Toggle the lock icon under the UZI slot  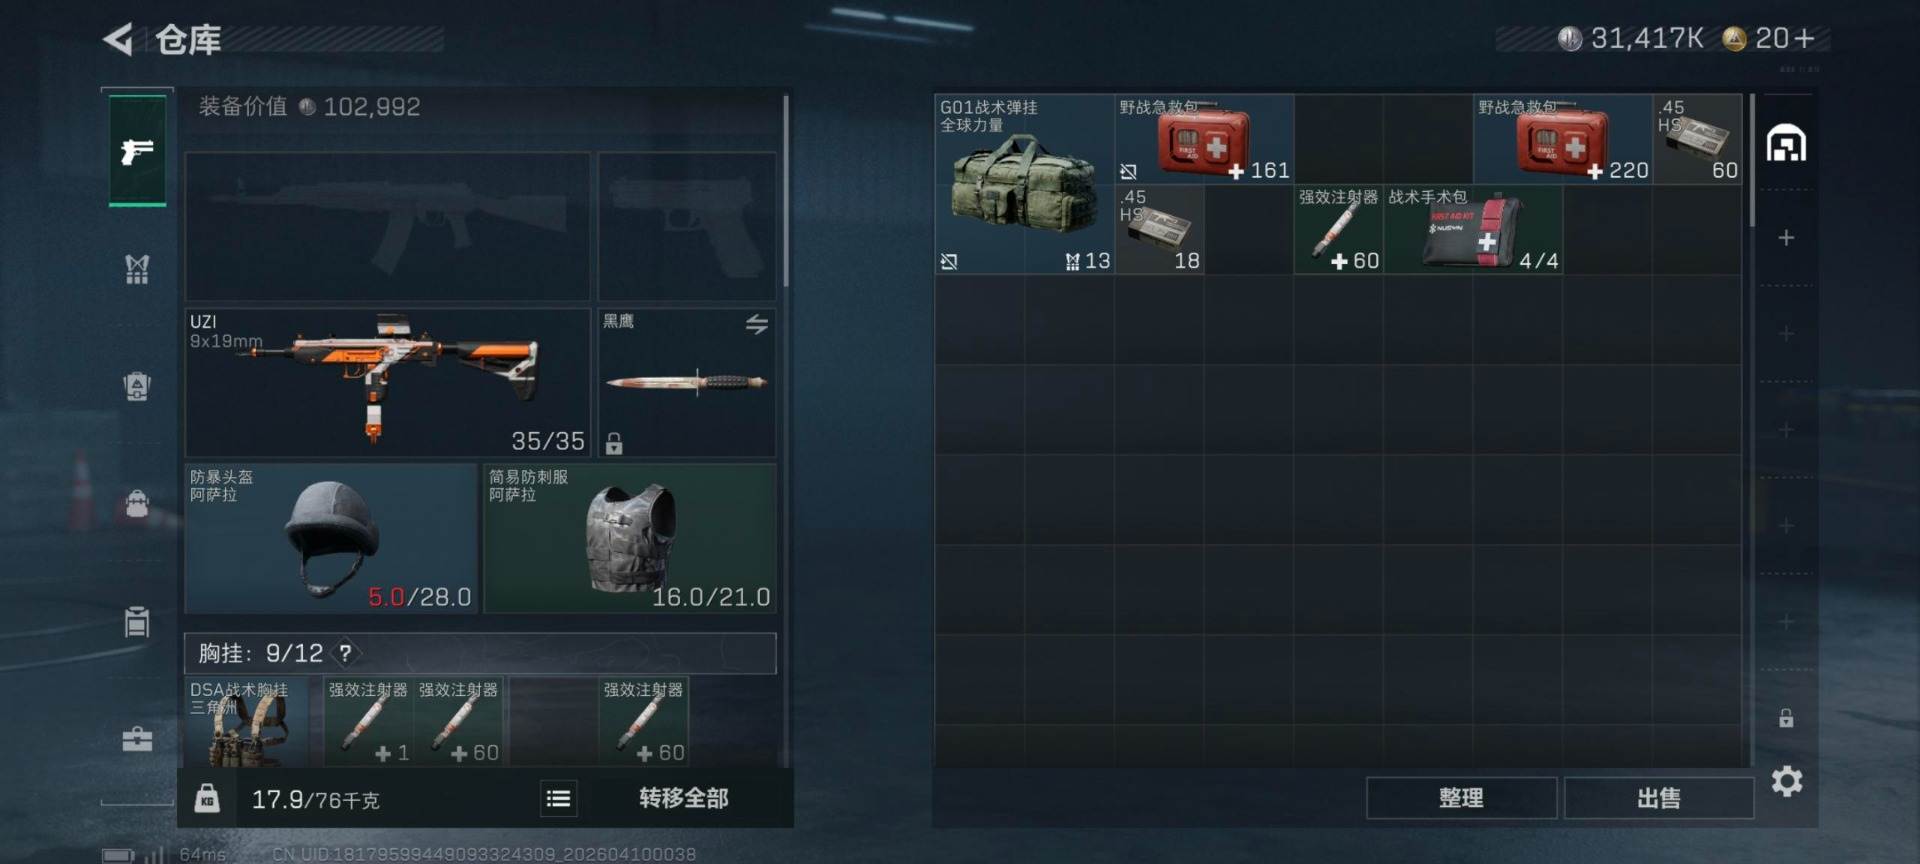tap(614, 443)
